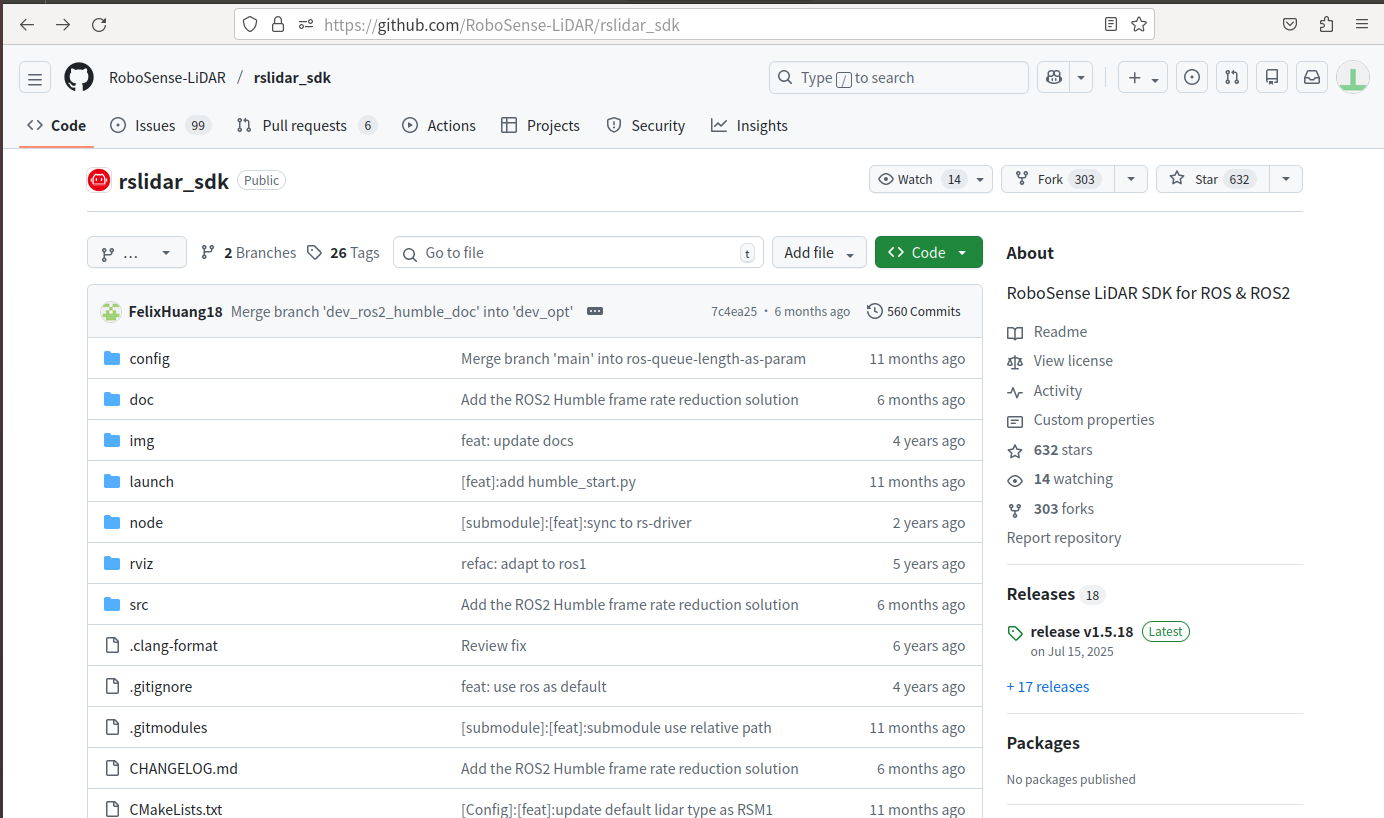View the 560 Commits history
The width and height of the screenshot is (1384, 818).
(914, 311)
